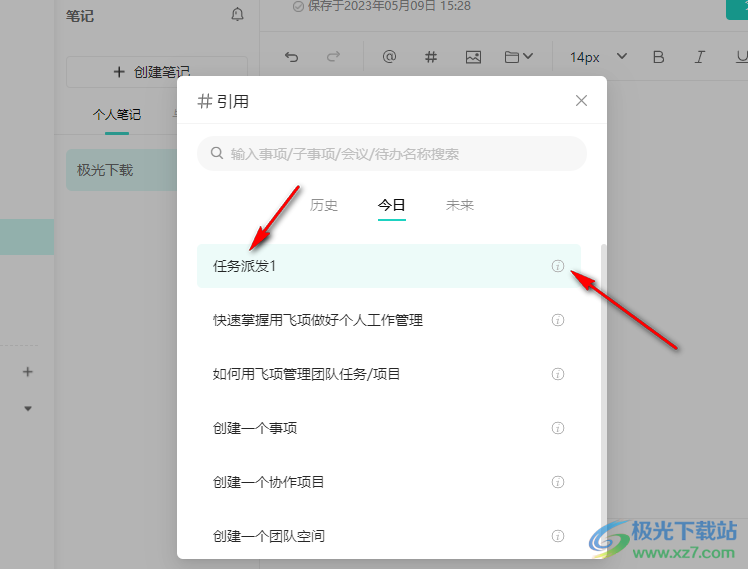748x569 pixels.
Task: Show info for 任务派发1
Action: [558, 266]
